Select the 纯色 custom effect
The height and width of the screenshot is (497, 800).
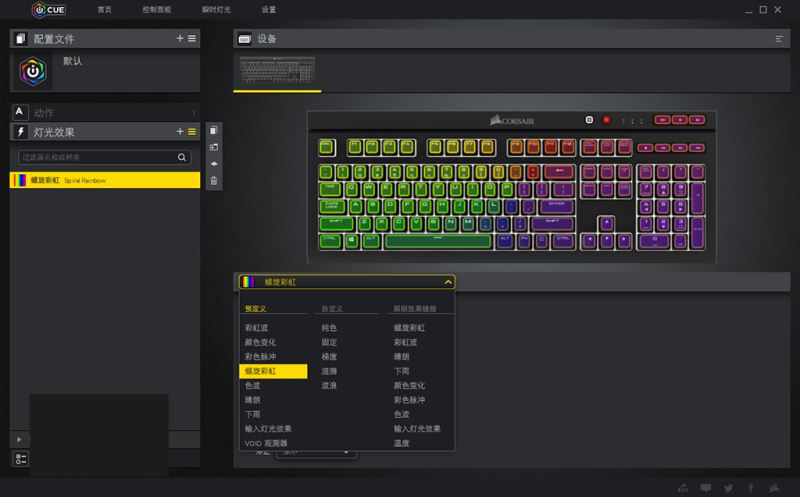[x=329, y=328]
